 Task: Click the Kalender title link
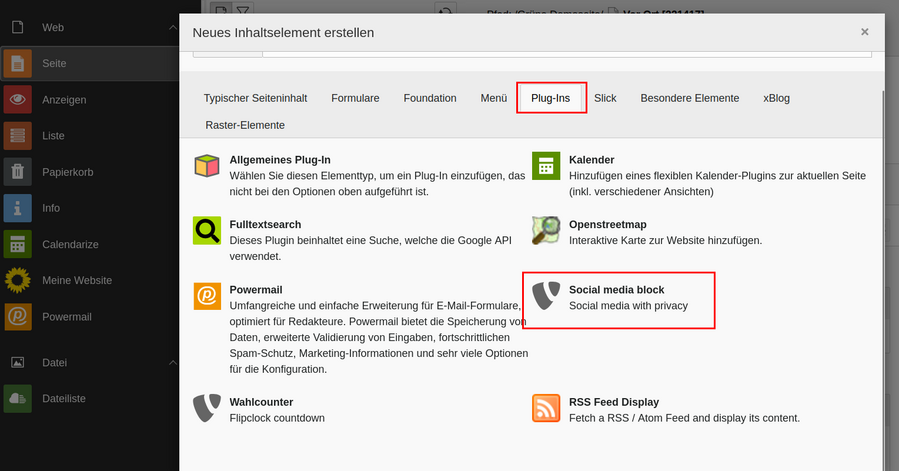point(591,160)
